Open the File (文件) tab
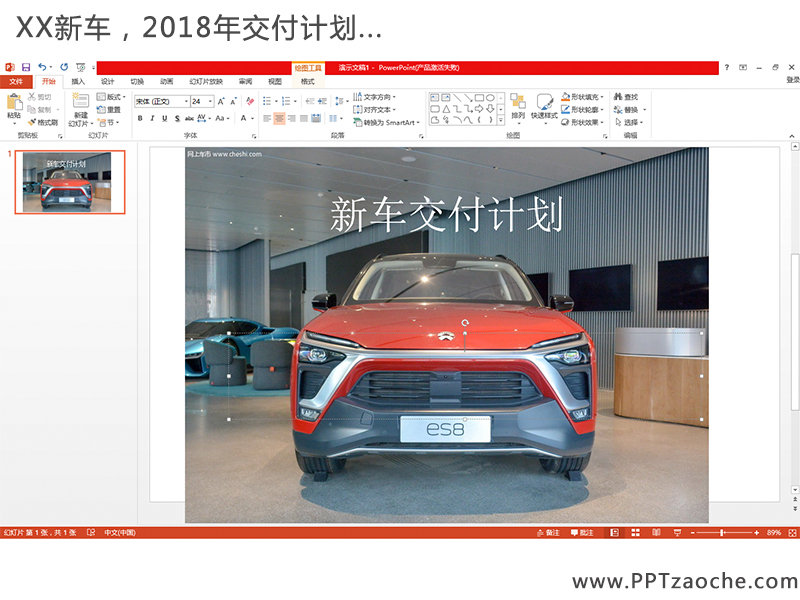The image size is (800, 600). 16,82
